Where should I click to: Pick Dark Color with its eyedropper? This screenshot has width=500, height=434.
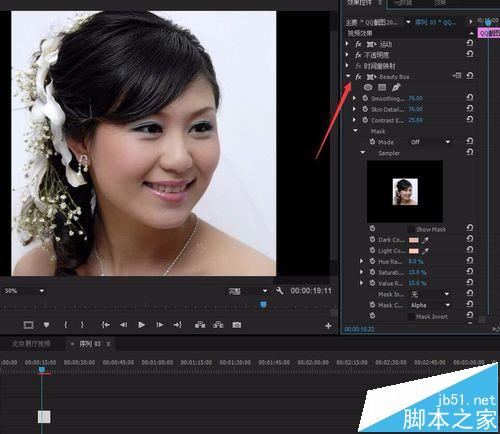[425, 240]
